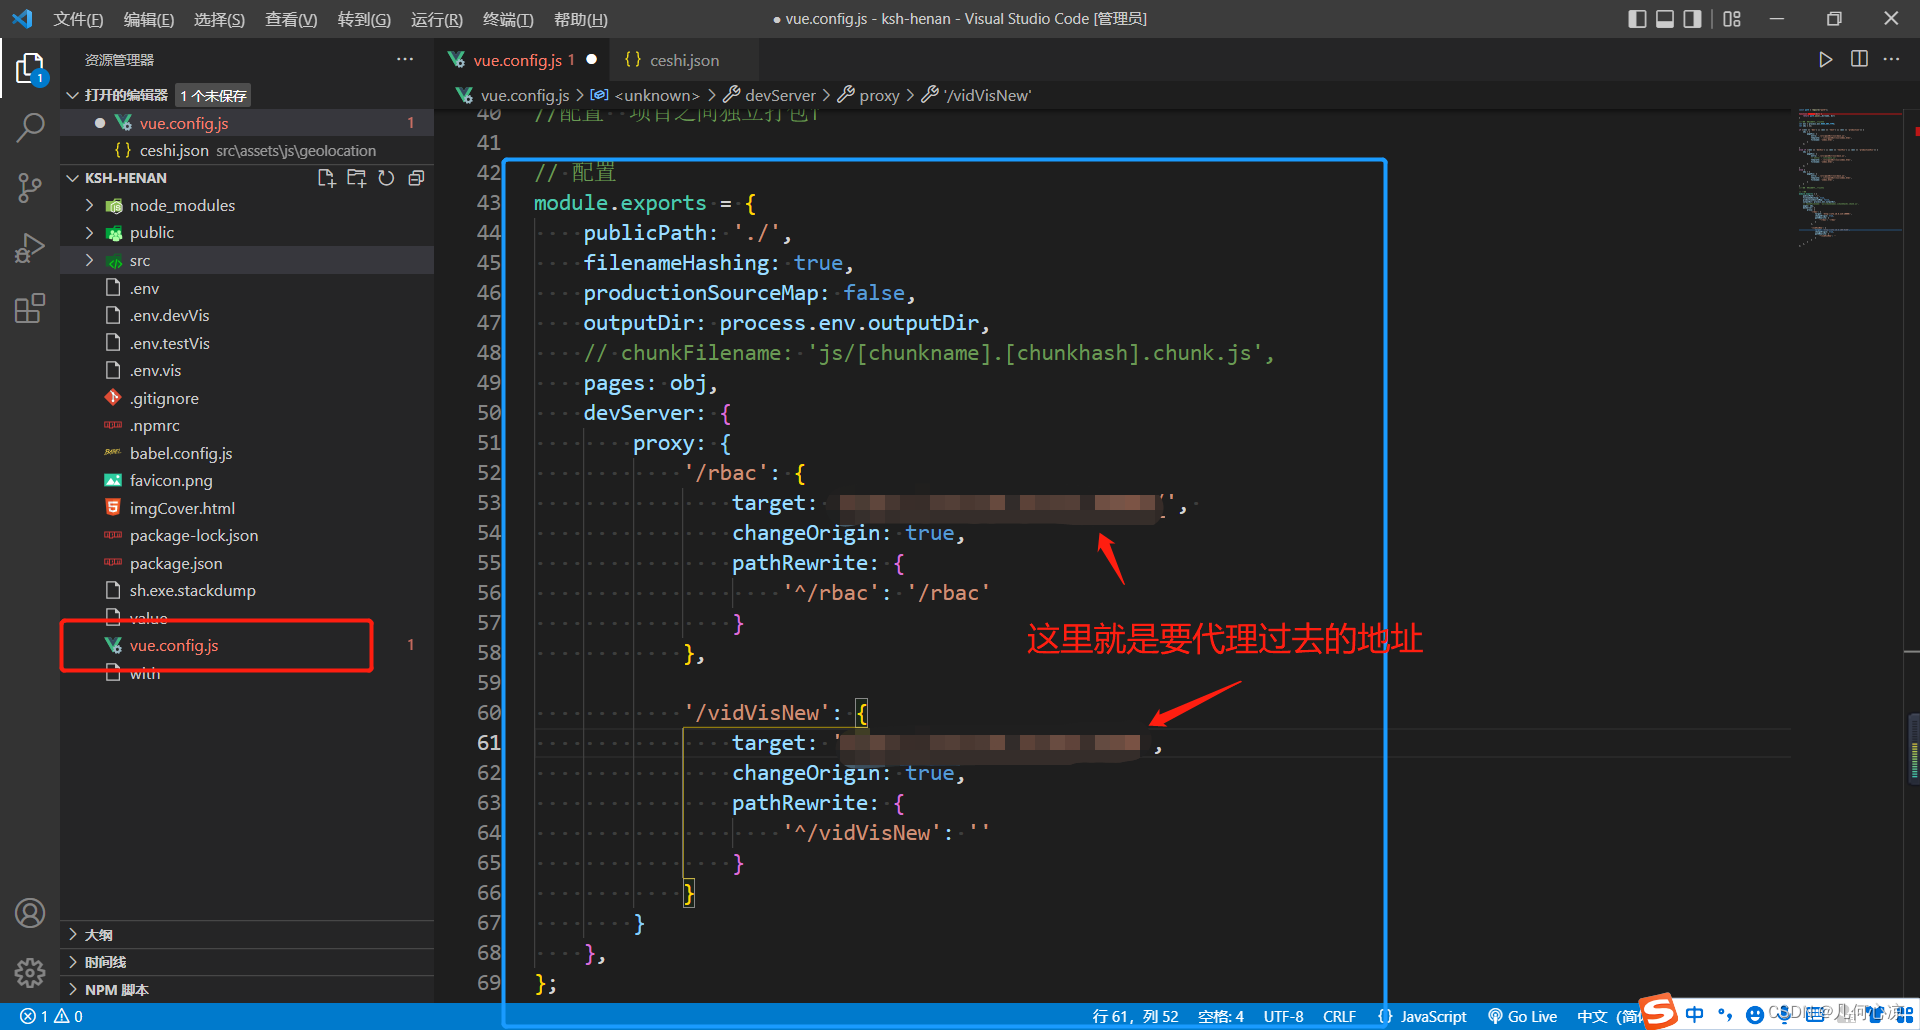Open the Accounts icon in activity bar

click(x=30, y=913)
